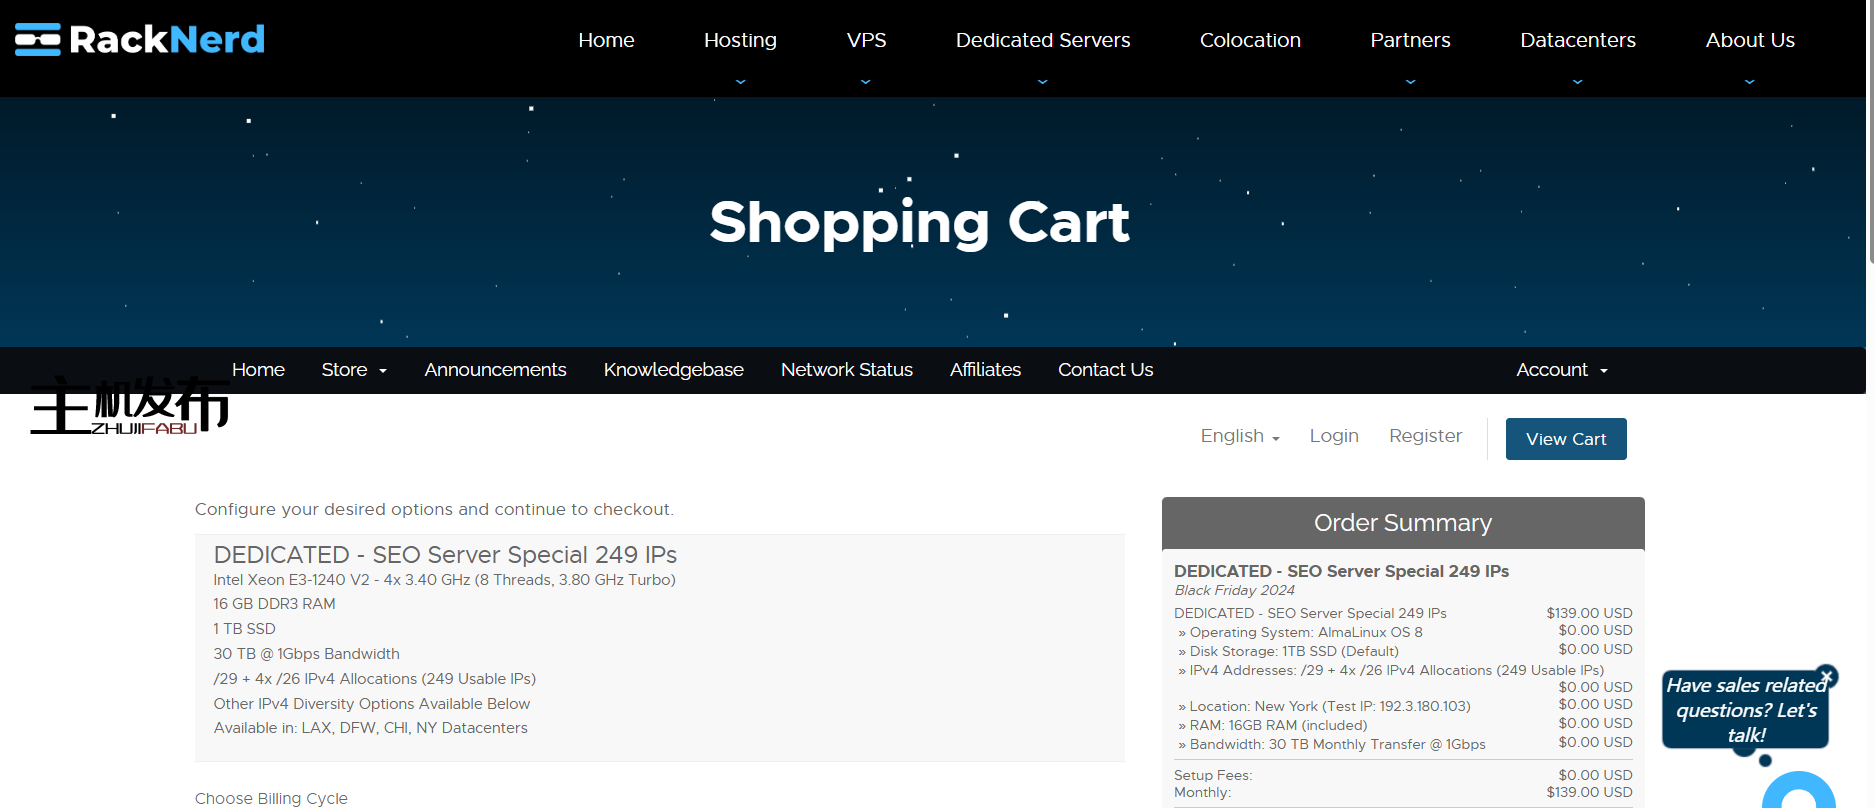Click the Order Summary header
Viewport: 1874px width, 808px height.
[1403, 523]
